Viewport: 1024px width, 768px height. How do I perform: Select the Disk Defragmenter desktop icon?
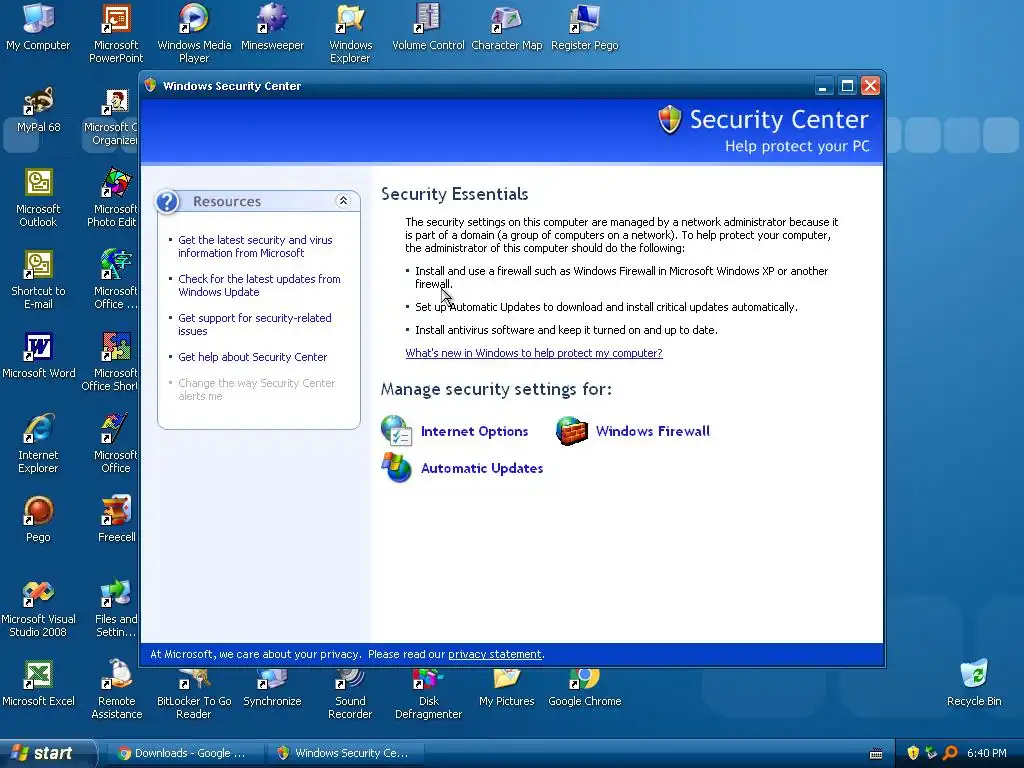tap(428, 694)
